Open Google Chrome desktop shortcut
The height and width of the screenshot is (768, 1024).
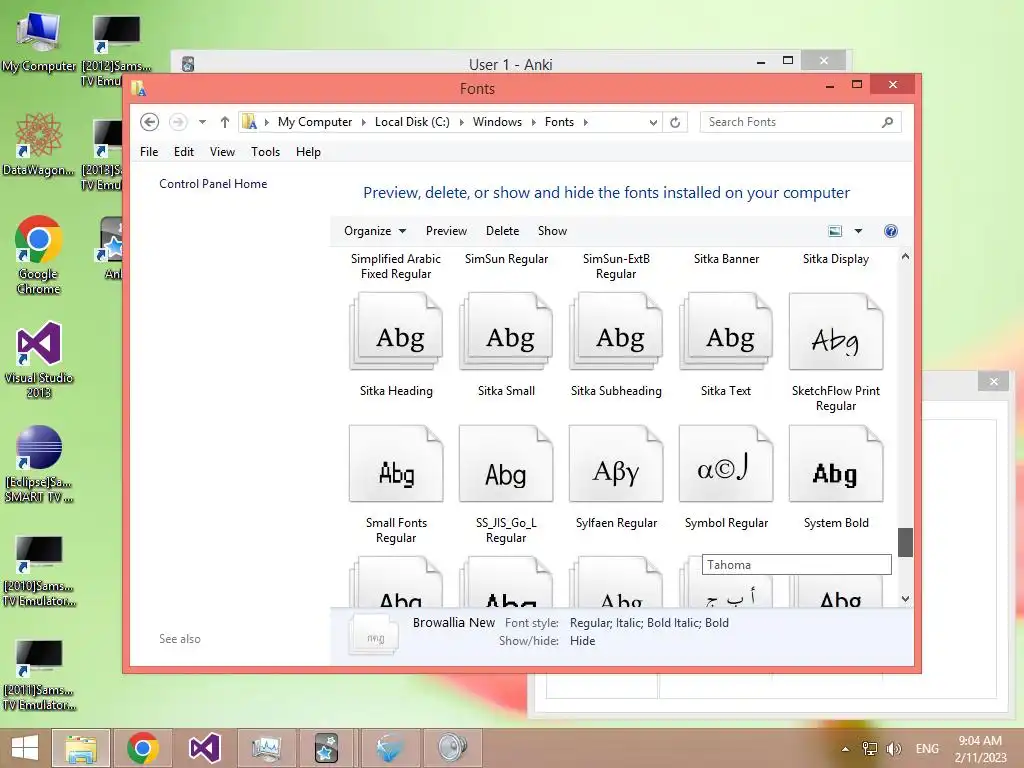click(39, 255)
